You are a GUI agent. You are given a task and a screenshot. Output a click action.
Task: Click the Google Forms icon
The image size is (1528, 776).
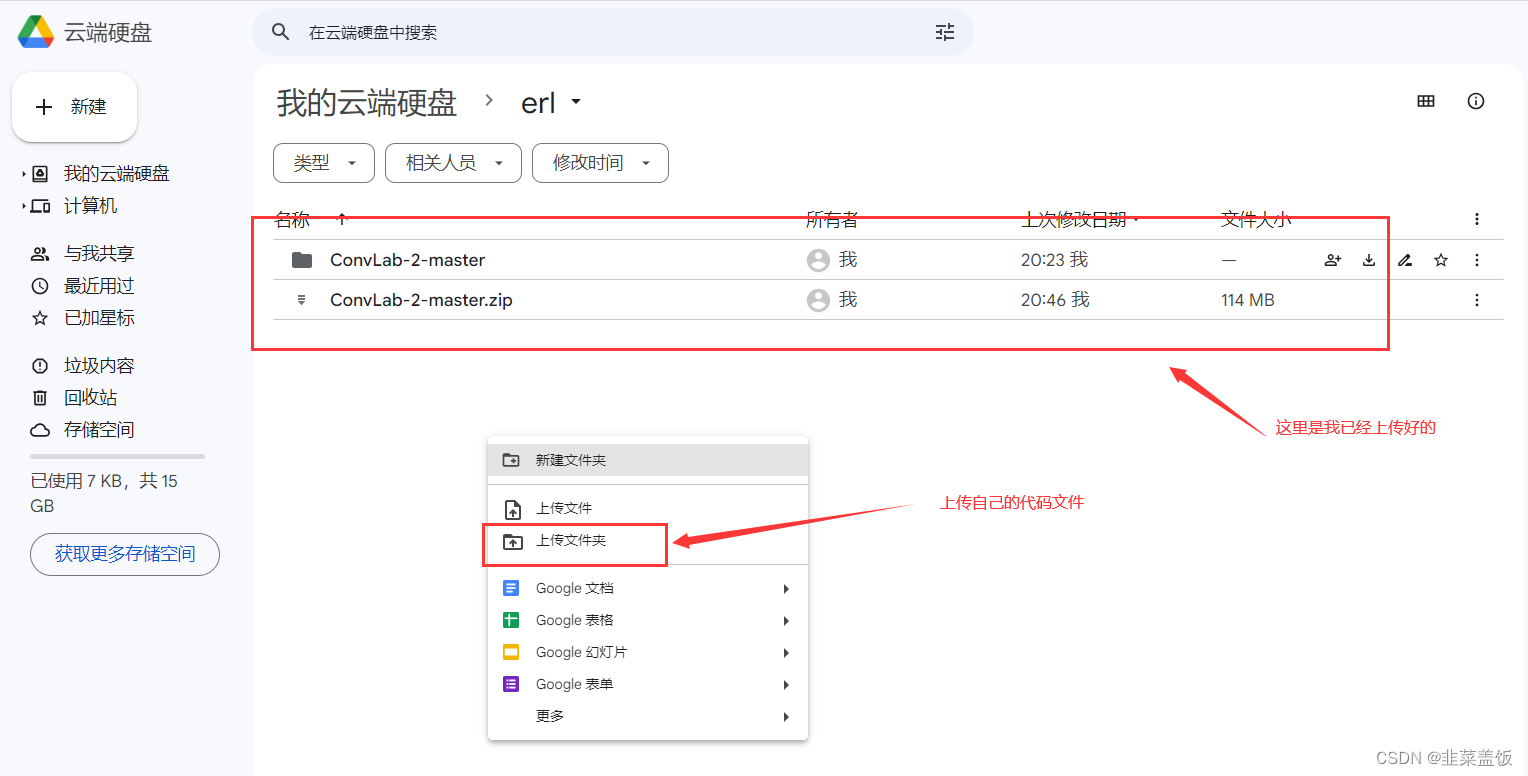tap(511, 684)
